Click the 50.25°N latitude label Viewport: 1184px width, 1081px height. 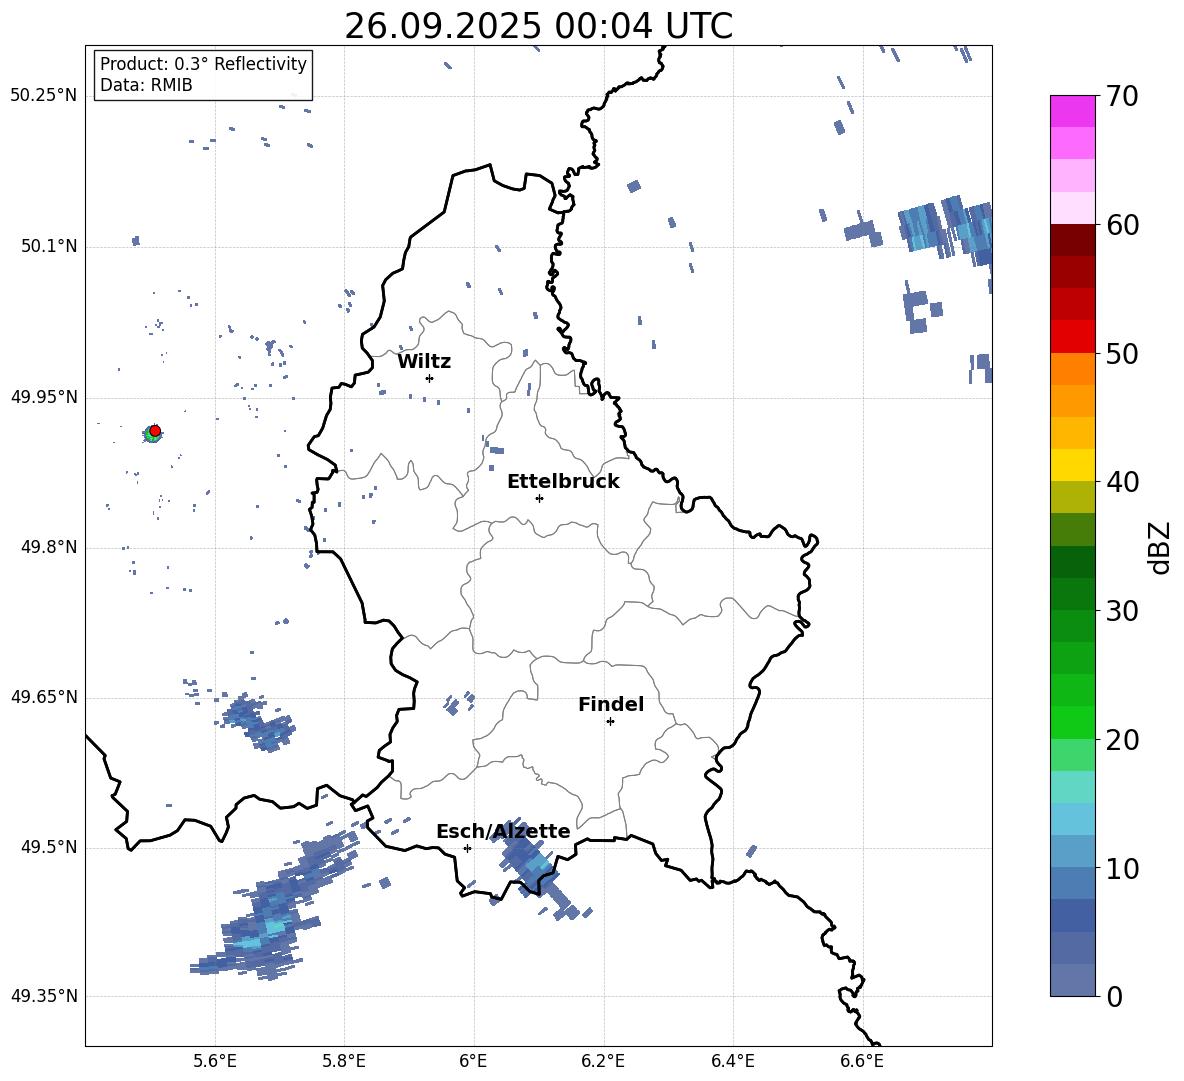point(44,96)
